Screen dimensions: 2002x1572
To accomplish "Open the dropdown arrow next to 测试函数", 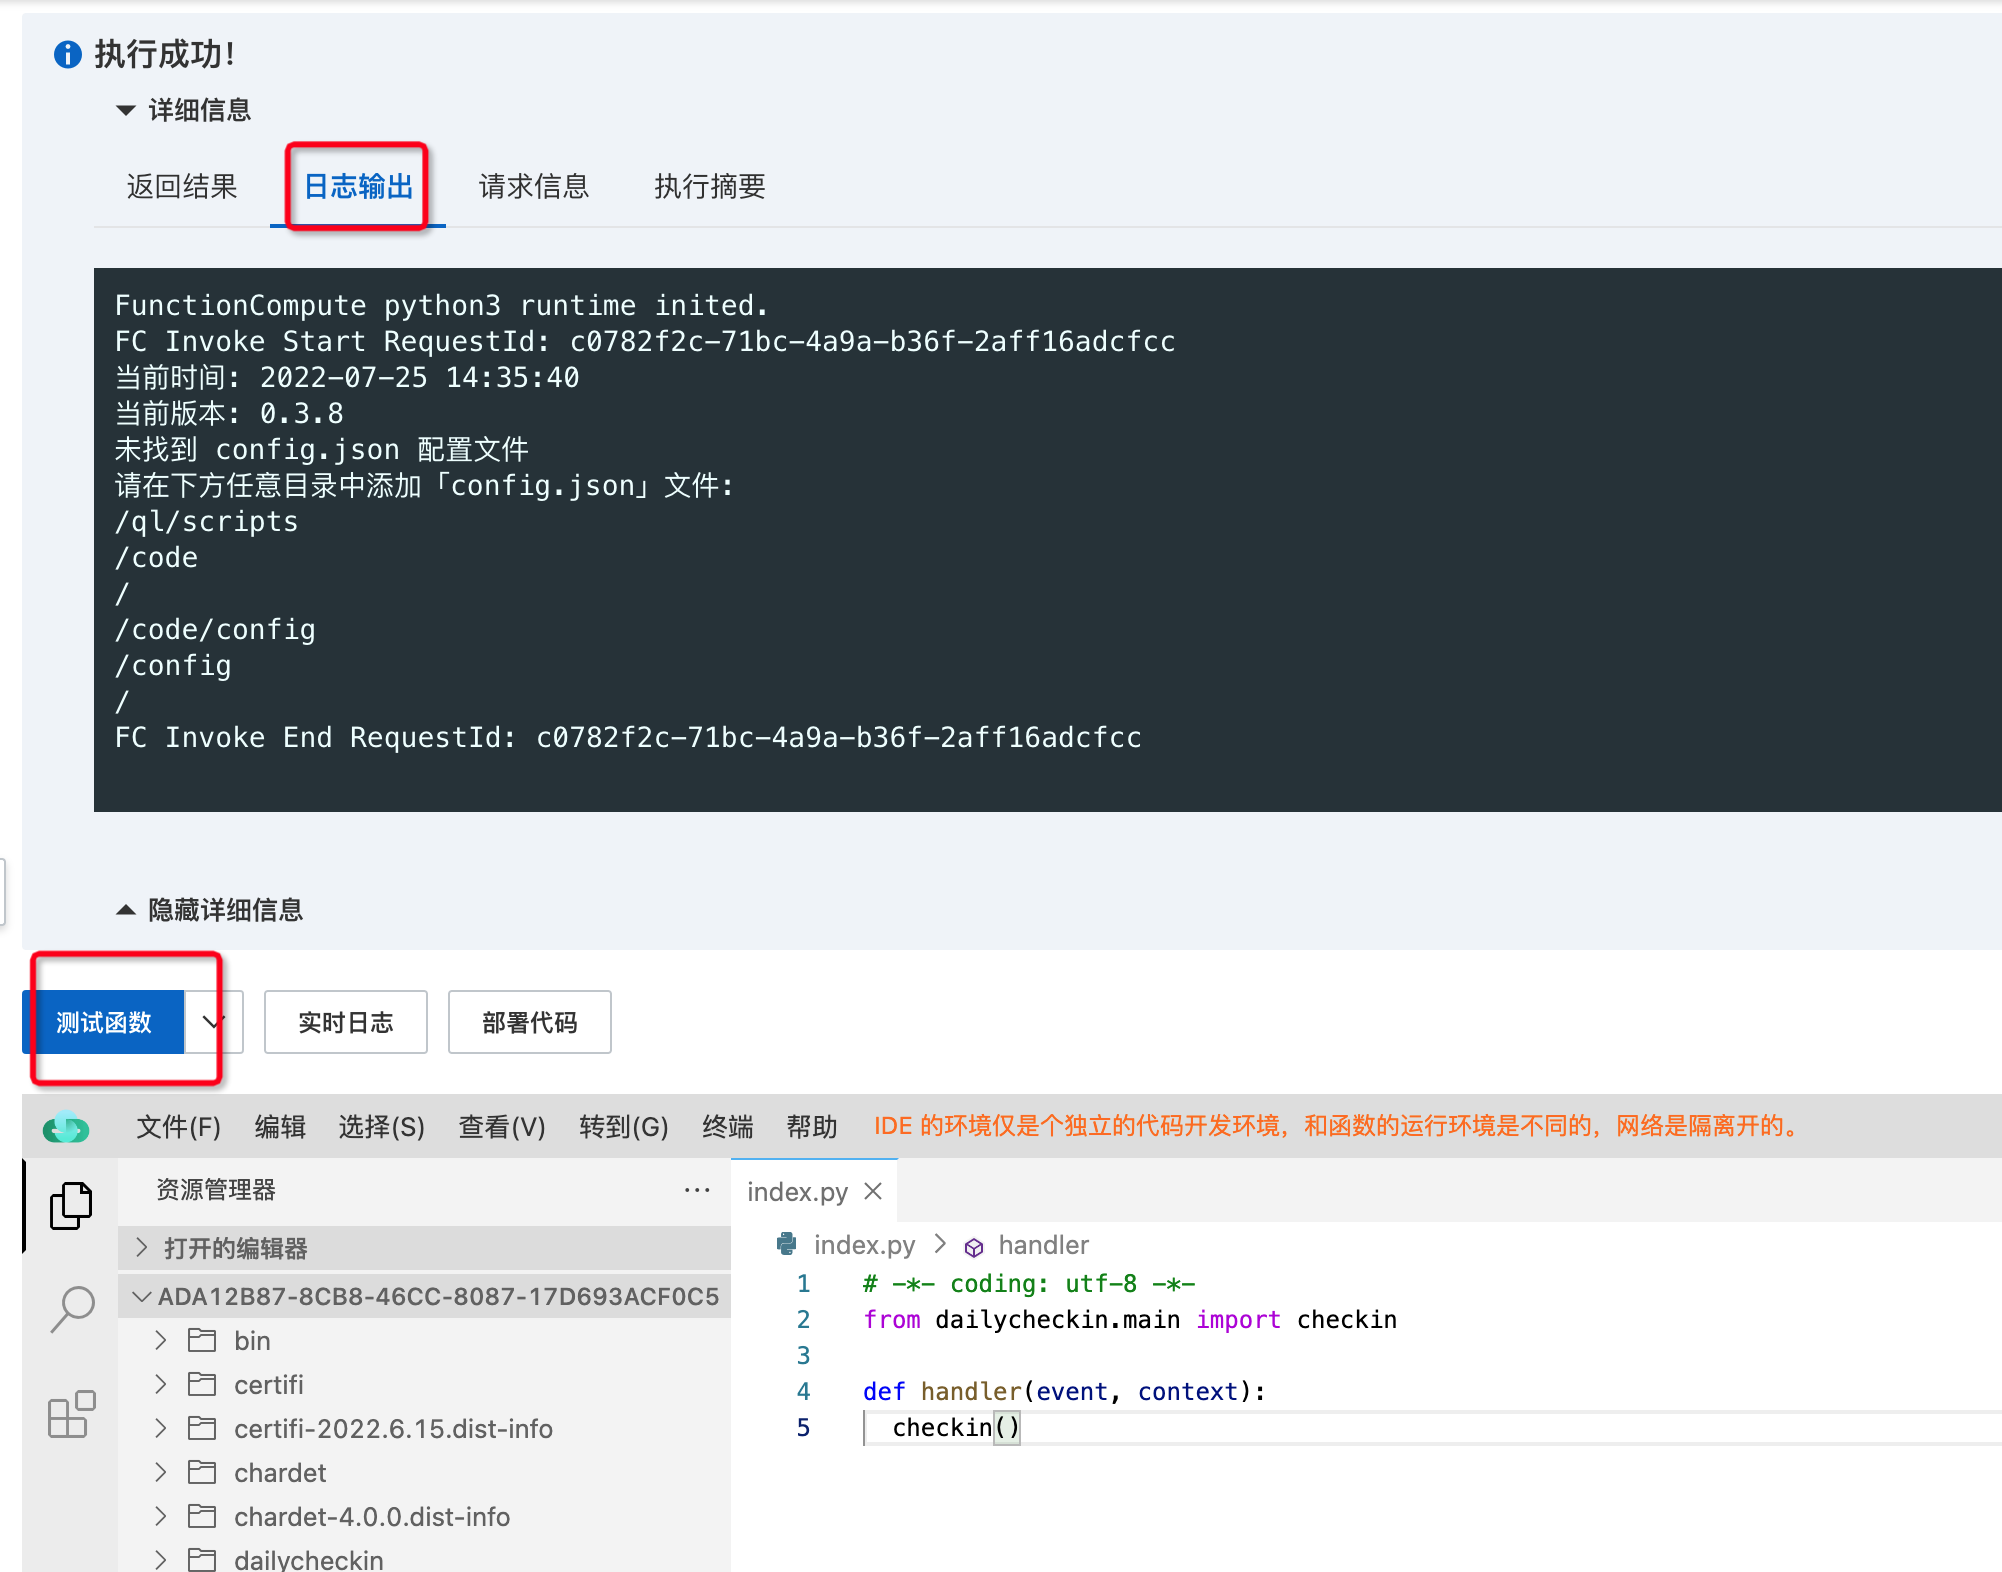I will [213, 1022].
